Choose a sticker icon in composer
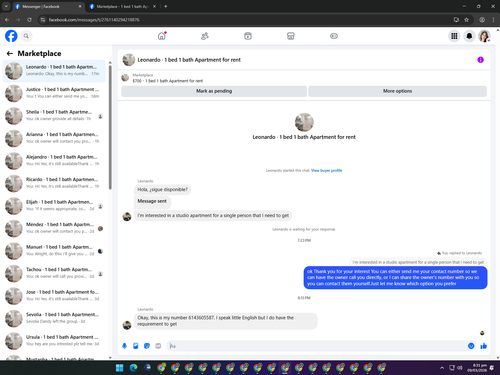Screen dimensions: 500x375 click(147, 346)
